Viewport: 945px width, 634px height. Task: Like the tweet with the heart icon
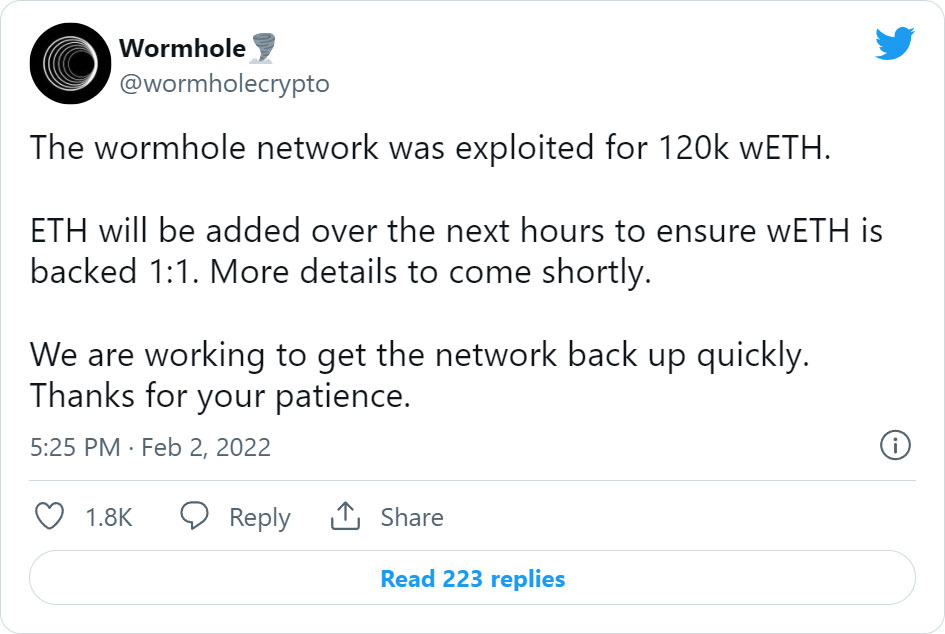pos(49,516)
